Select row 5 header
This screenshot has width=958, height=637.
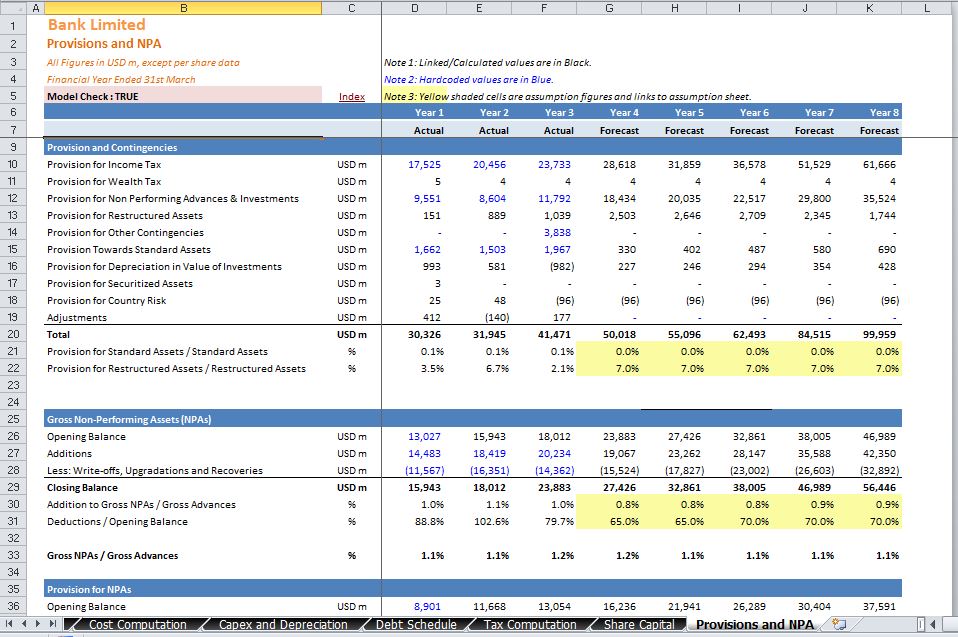click(13, 96)
